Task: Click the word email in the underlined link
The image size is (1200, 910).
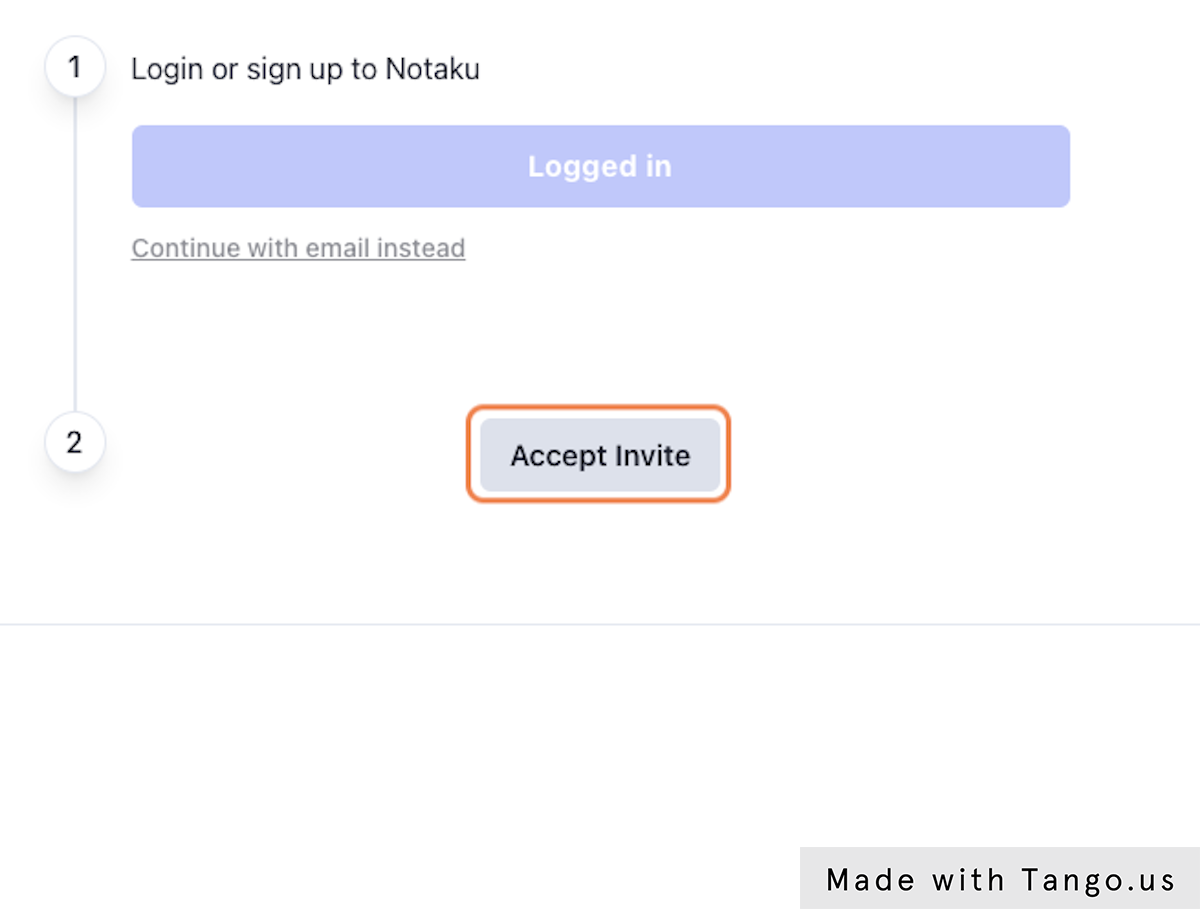Action: click(338, 247)
